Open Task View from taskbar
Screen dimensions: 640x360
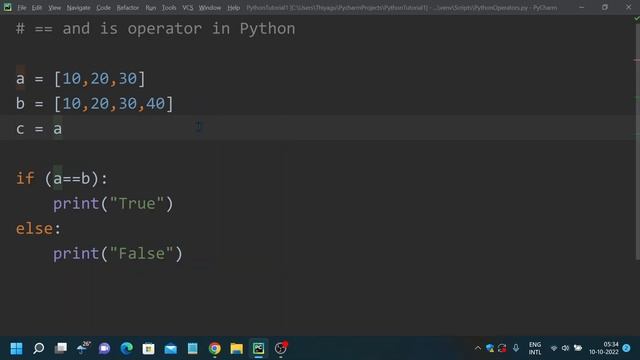click(61, 348)
